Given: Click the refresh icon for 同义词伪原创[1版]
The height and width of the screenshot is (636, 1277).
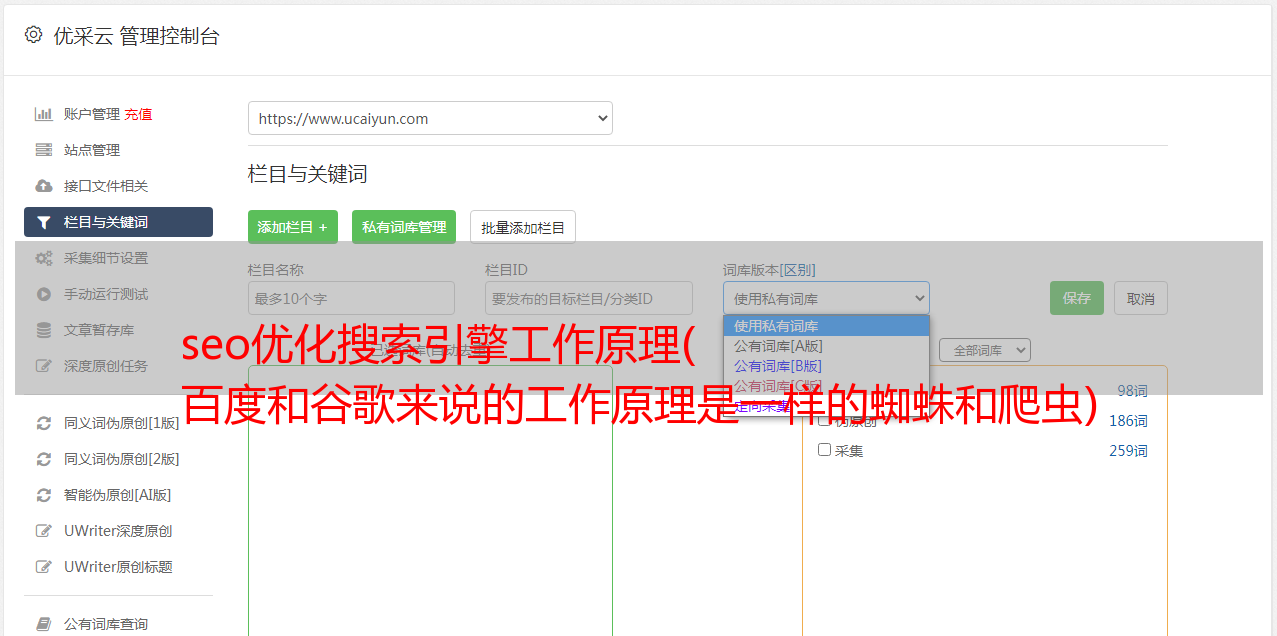Looking at the screenshot, I should click(44, 423).
